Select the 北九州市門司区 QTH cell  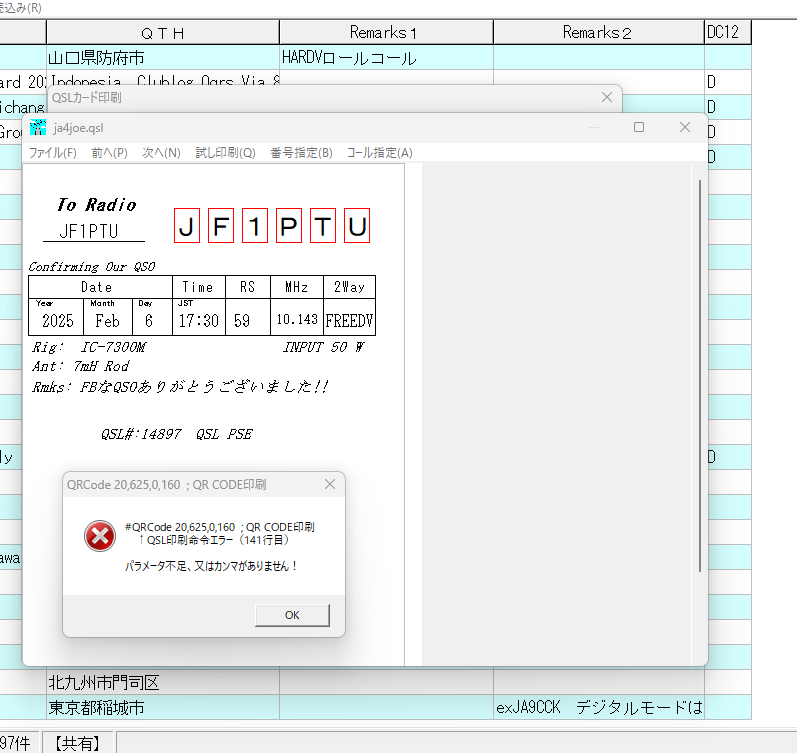(163, 682)
